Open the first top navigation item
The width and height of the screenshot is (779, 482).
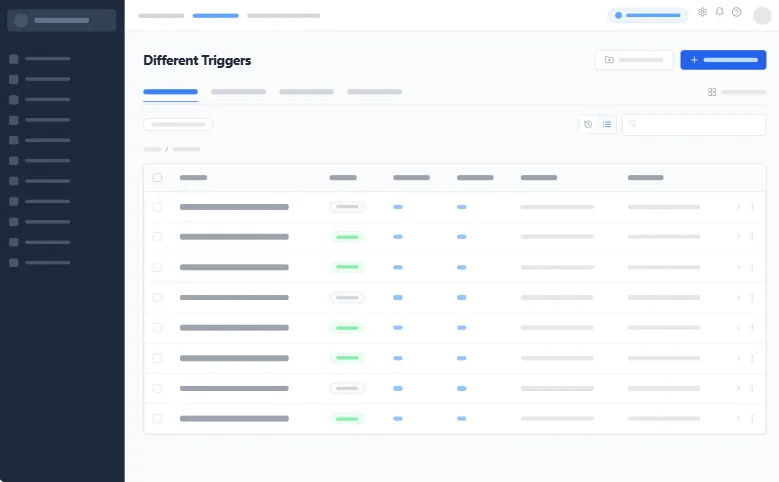click(161, 16)
